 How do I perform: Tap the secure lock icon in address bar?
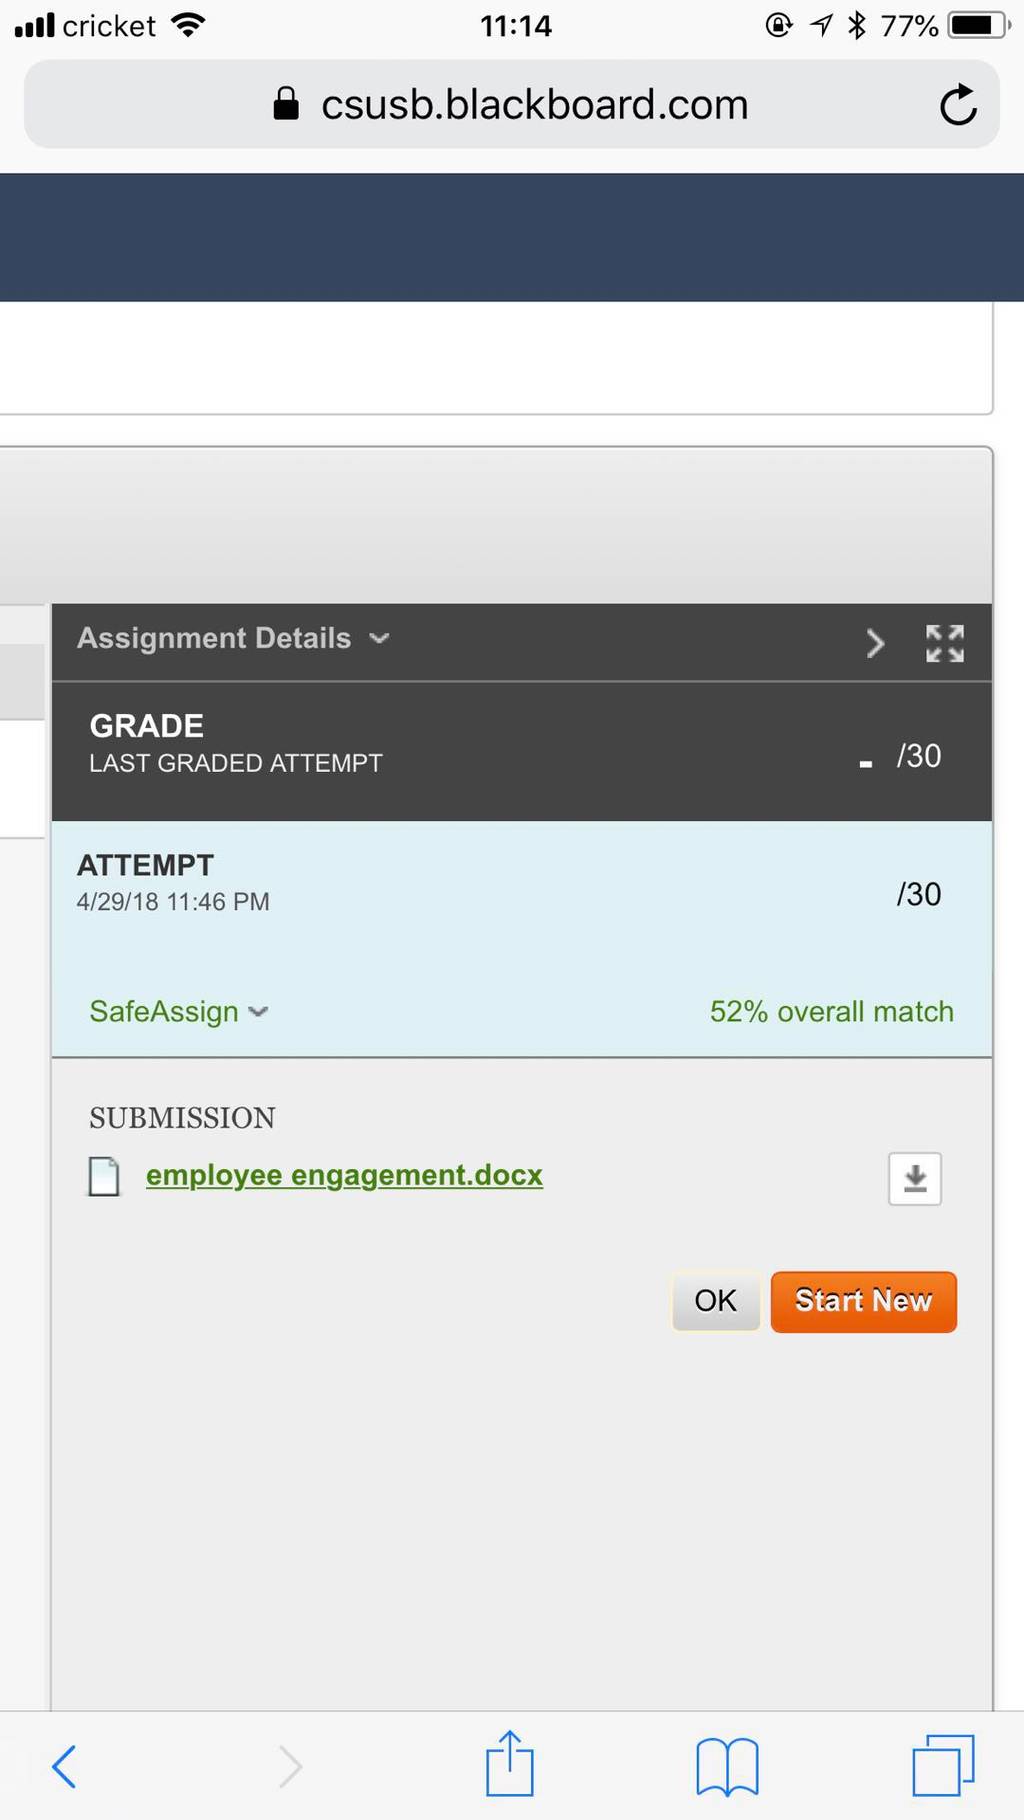click(x=286, y=103)
